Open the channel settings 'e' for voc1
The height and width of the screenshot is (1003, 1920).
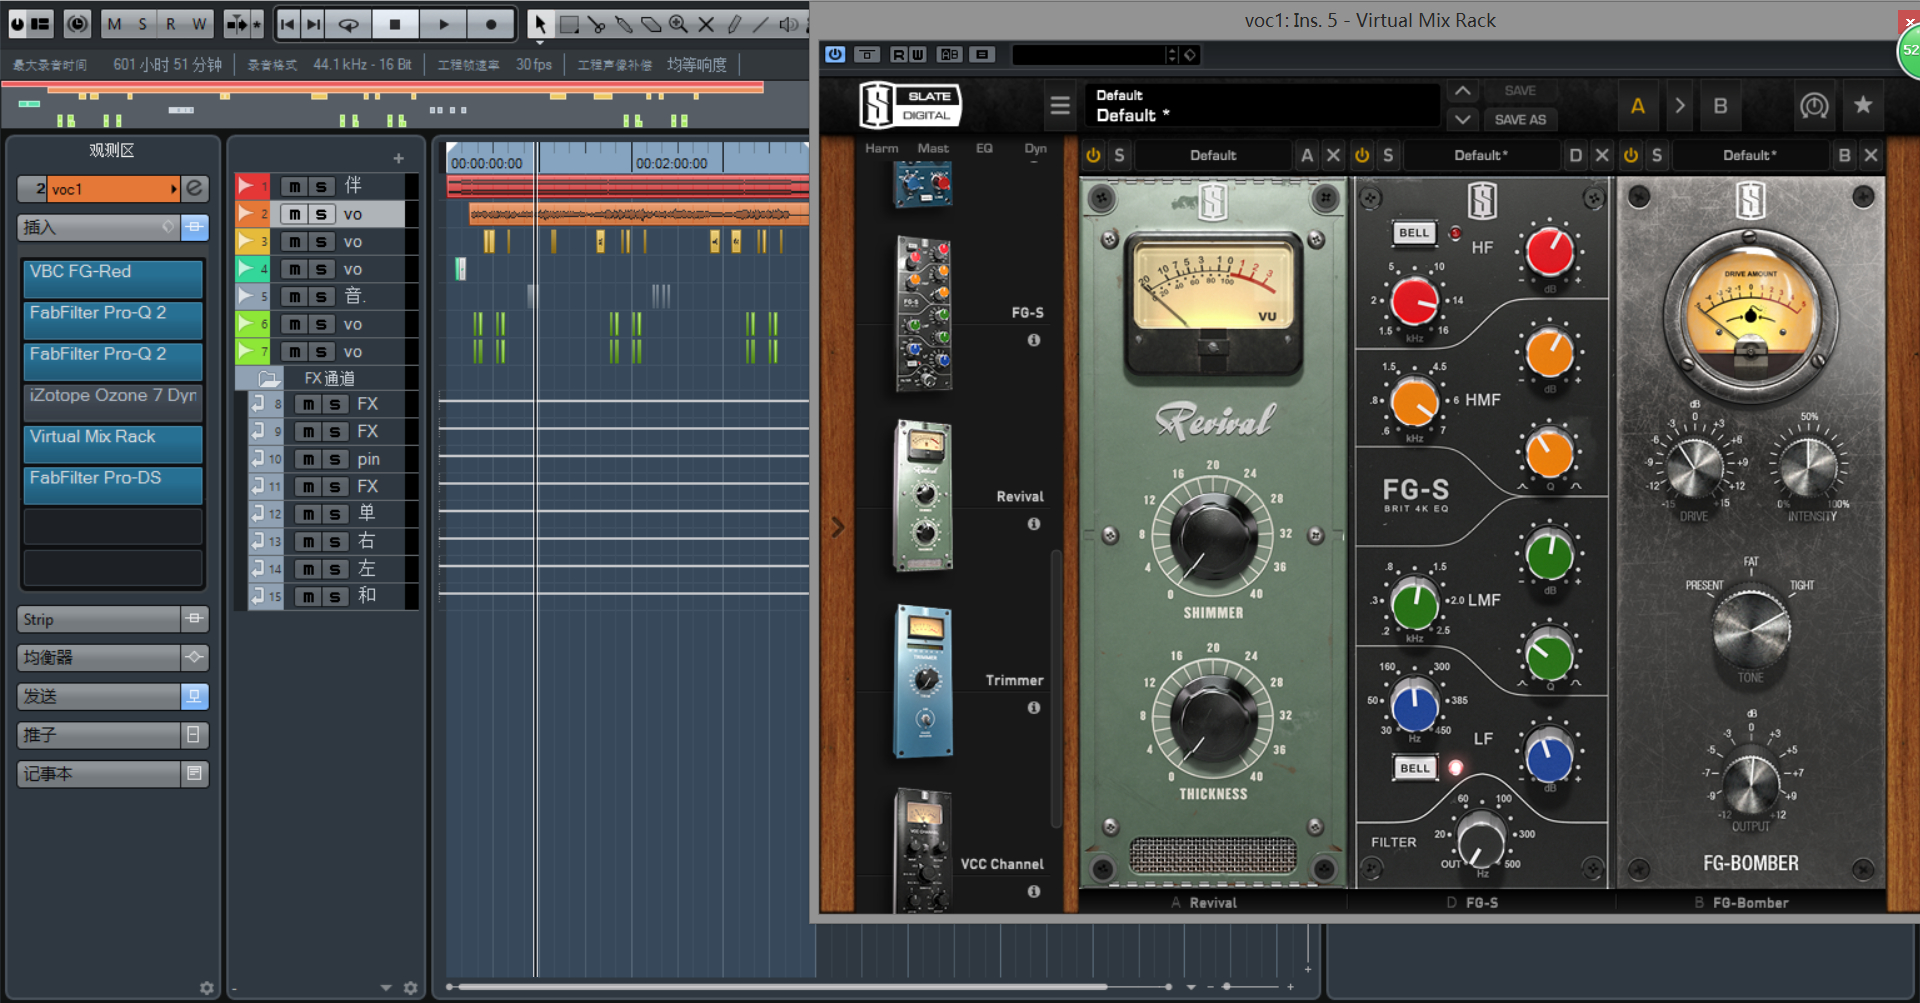[x=195, y=188]
